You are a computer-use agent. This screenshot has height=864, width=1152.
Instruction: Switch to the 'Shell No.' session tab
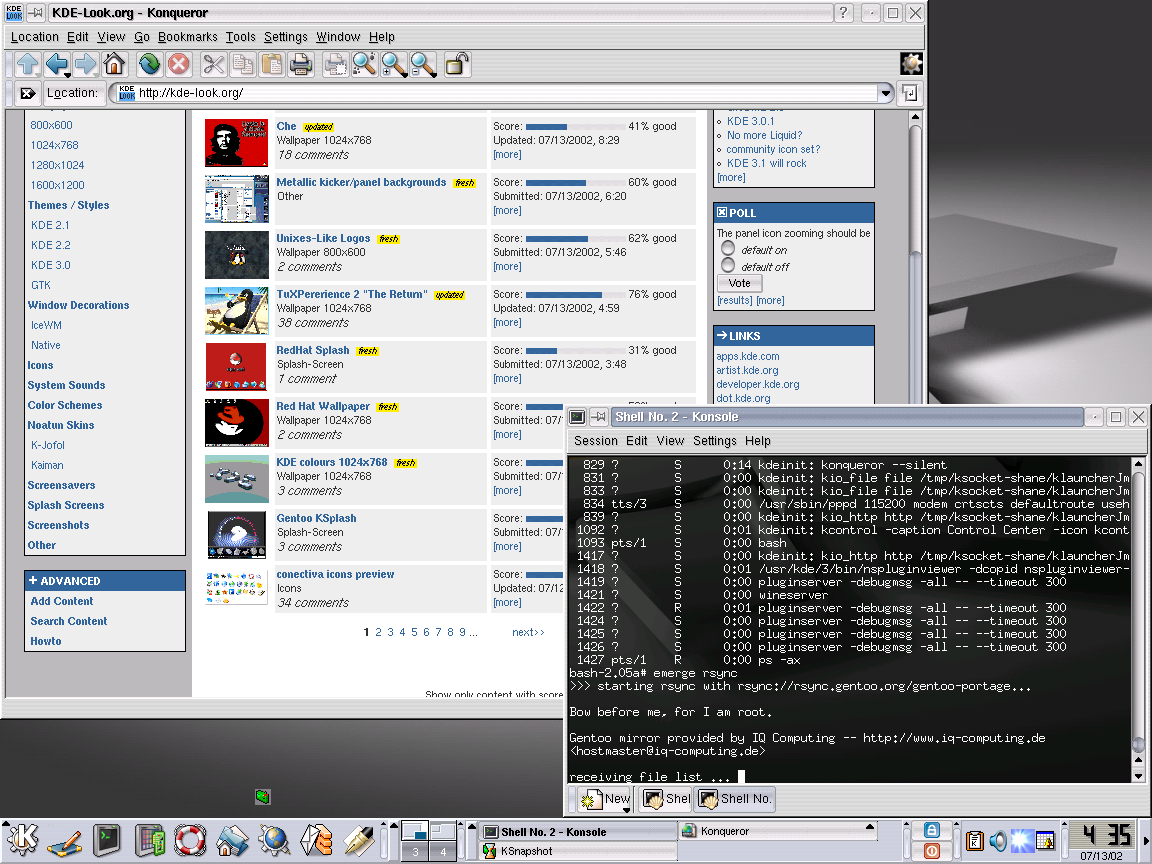[x=735, y=799]
